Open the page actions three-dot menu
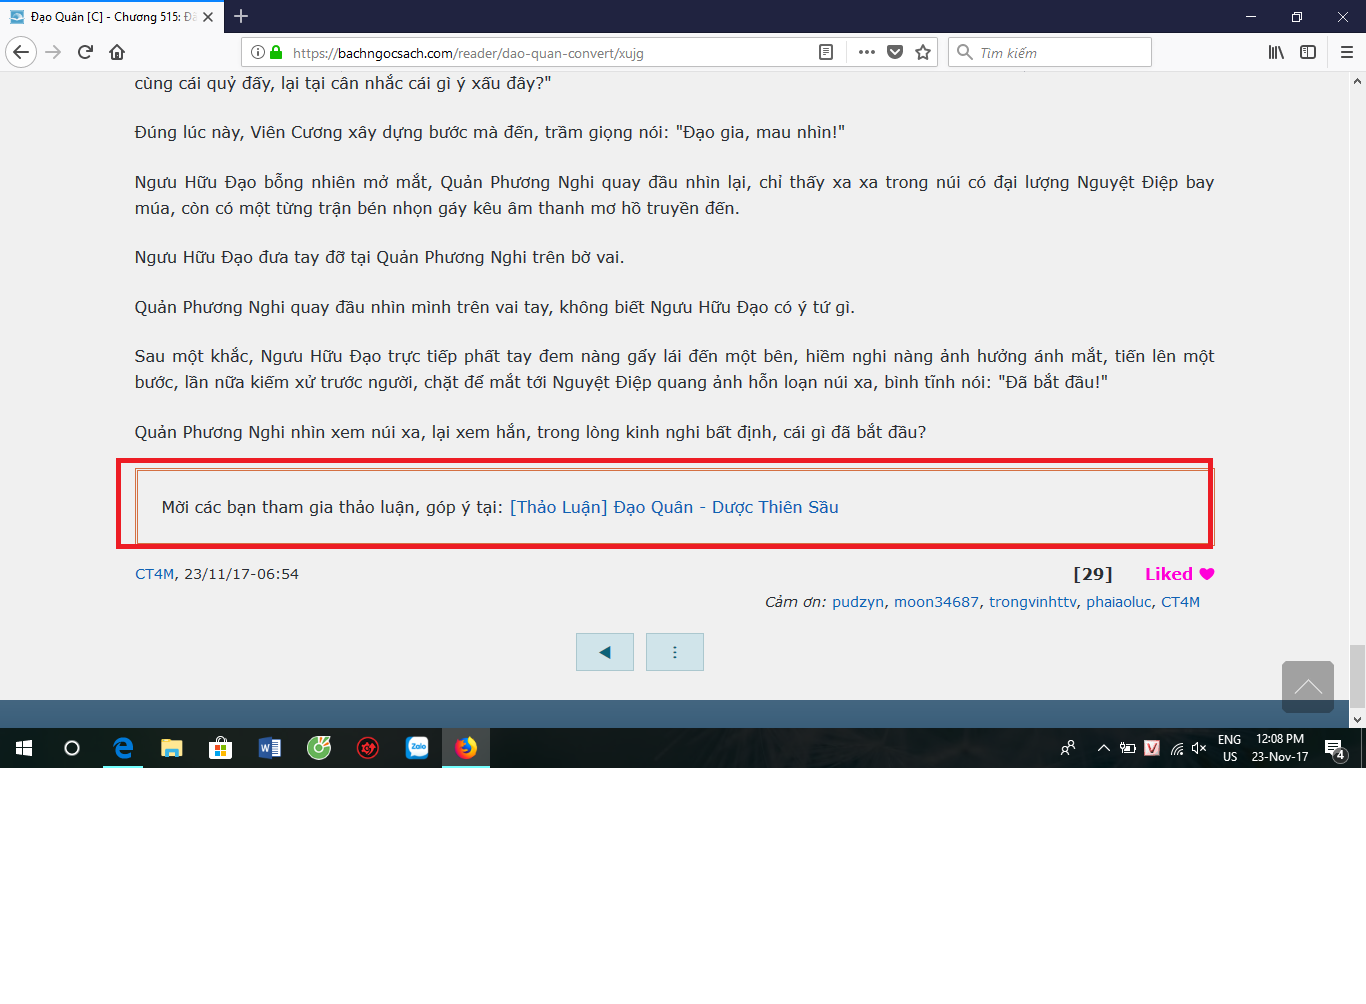This screenshot has width=1366, height=1004. click(866, 52)
